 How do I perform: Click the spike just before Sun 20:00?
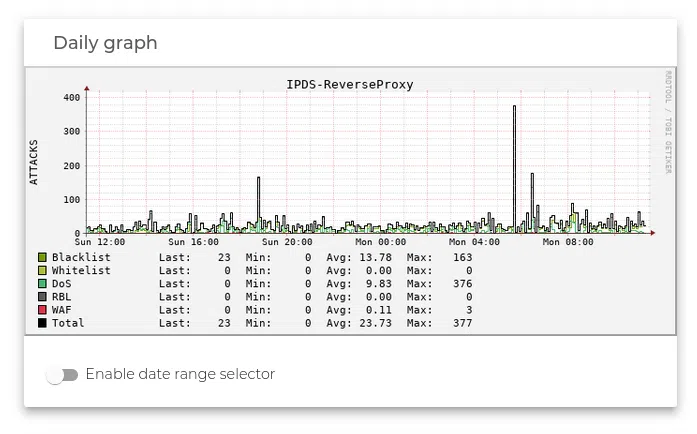pyautogui.click(x=258, y=200)
